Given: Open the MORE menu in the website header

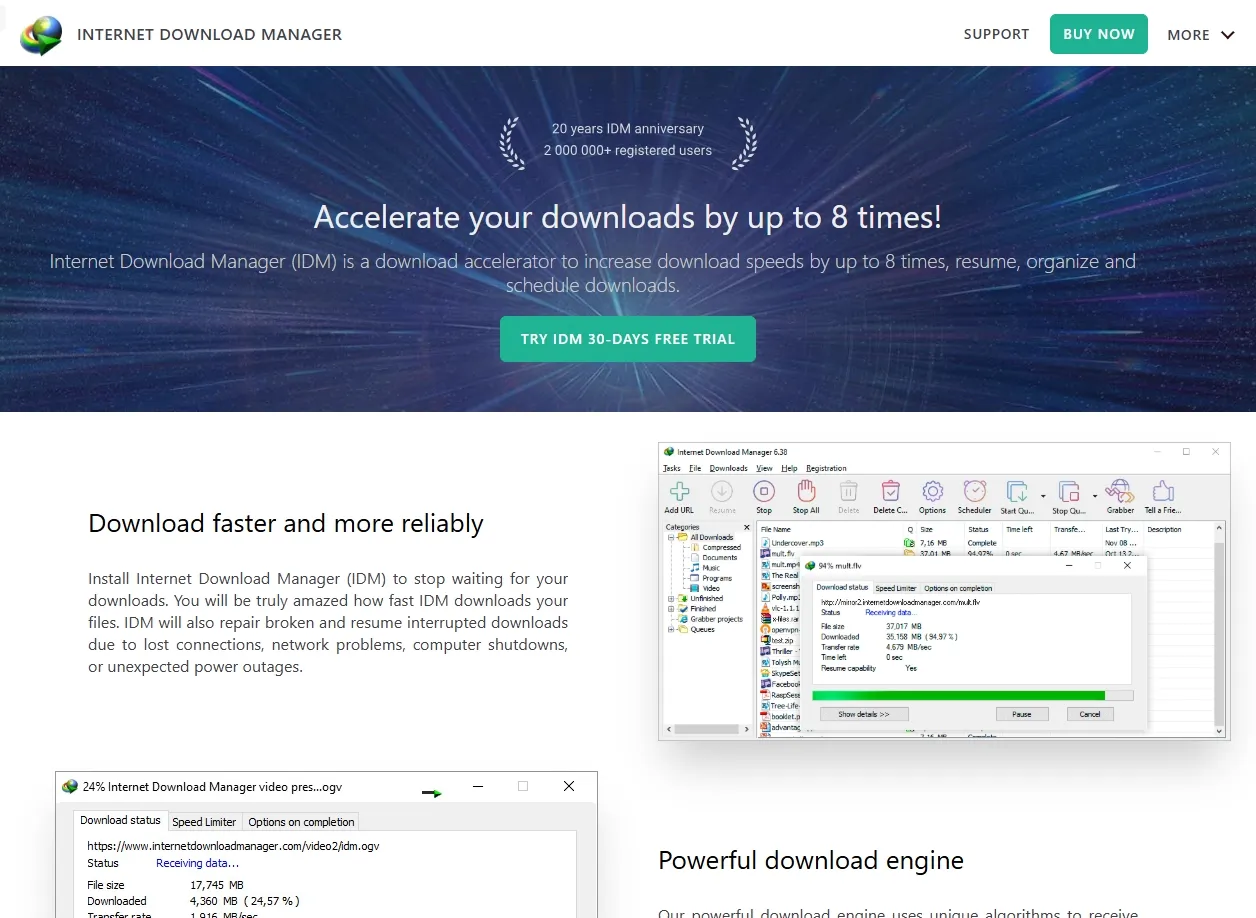Looking at the screenshot, I should click(x=1200, y=34).
